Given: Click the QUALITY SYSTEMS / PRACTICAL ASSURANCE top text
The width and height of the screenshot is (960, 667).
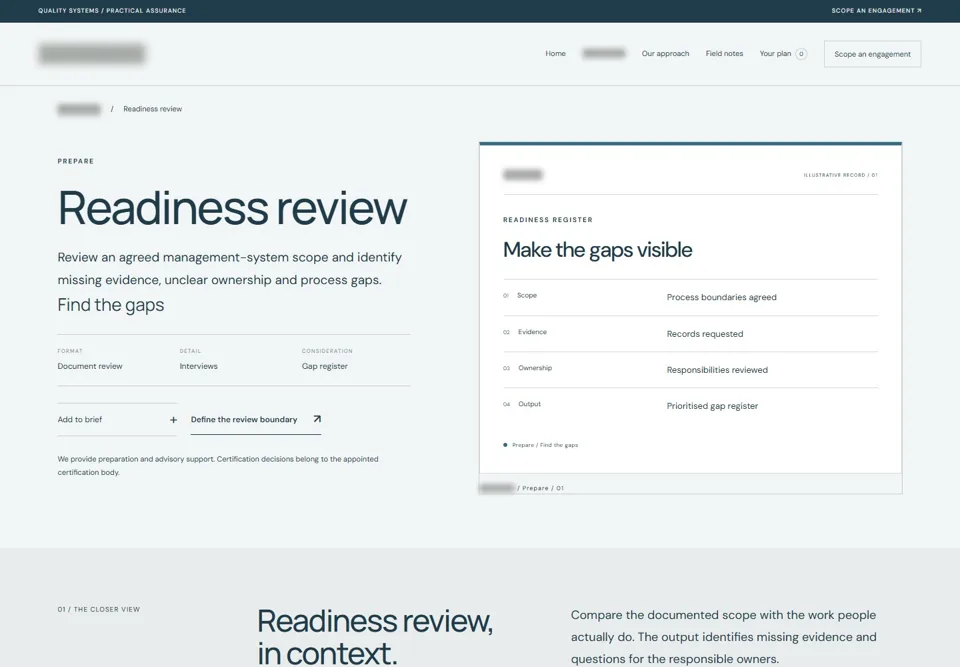Looking at the screenshot, I should pos(112,10).
